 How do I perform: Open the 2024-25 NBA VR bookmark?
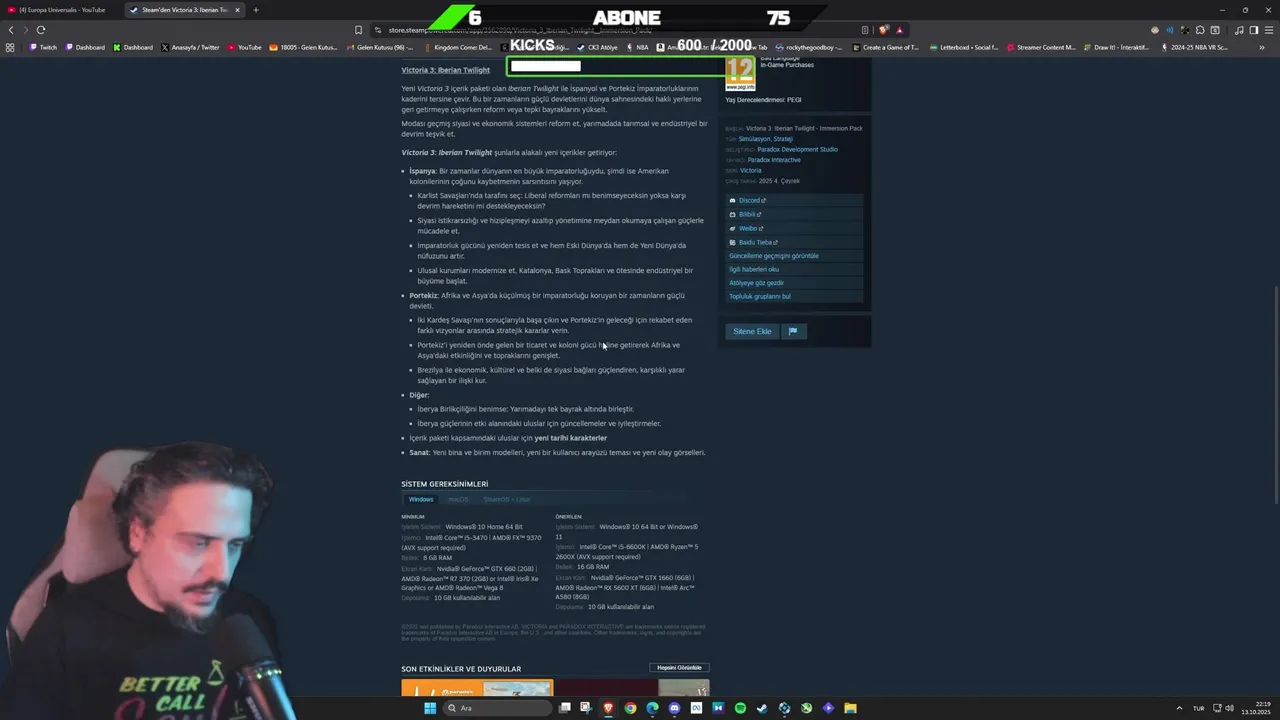click(x=1195, y=47)
